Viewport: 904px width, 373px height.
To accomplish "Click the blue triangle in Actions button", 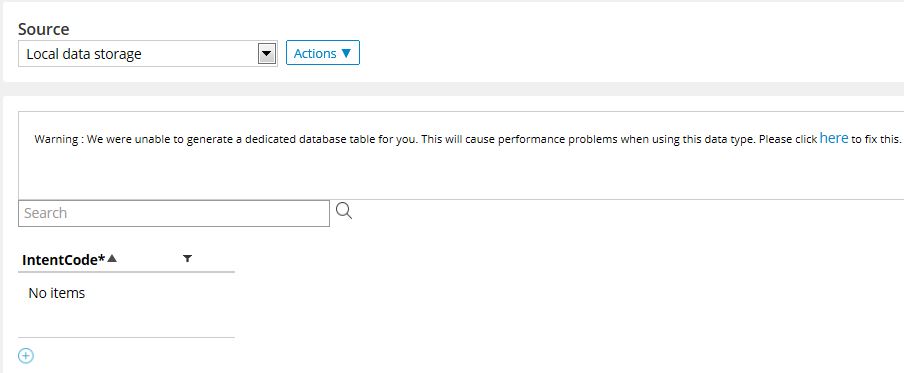I will [x=346, y=53].
